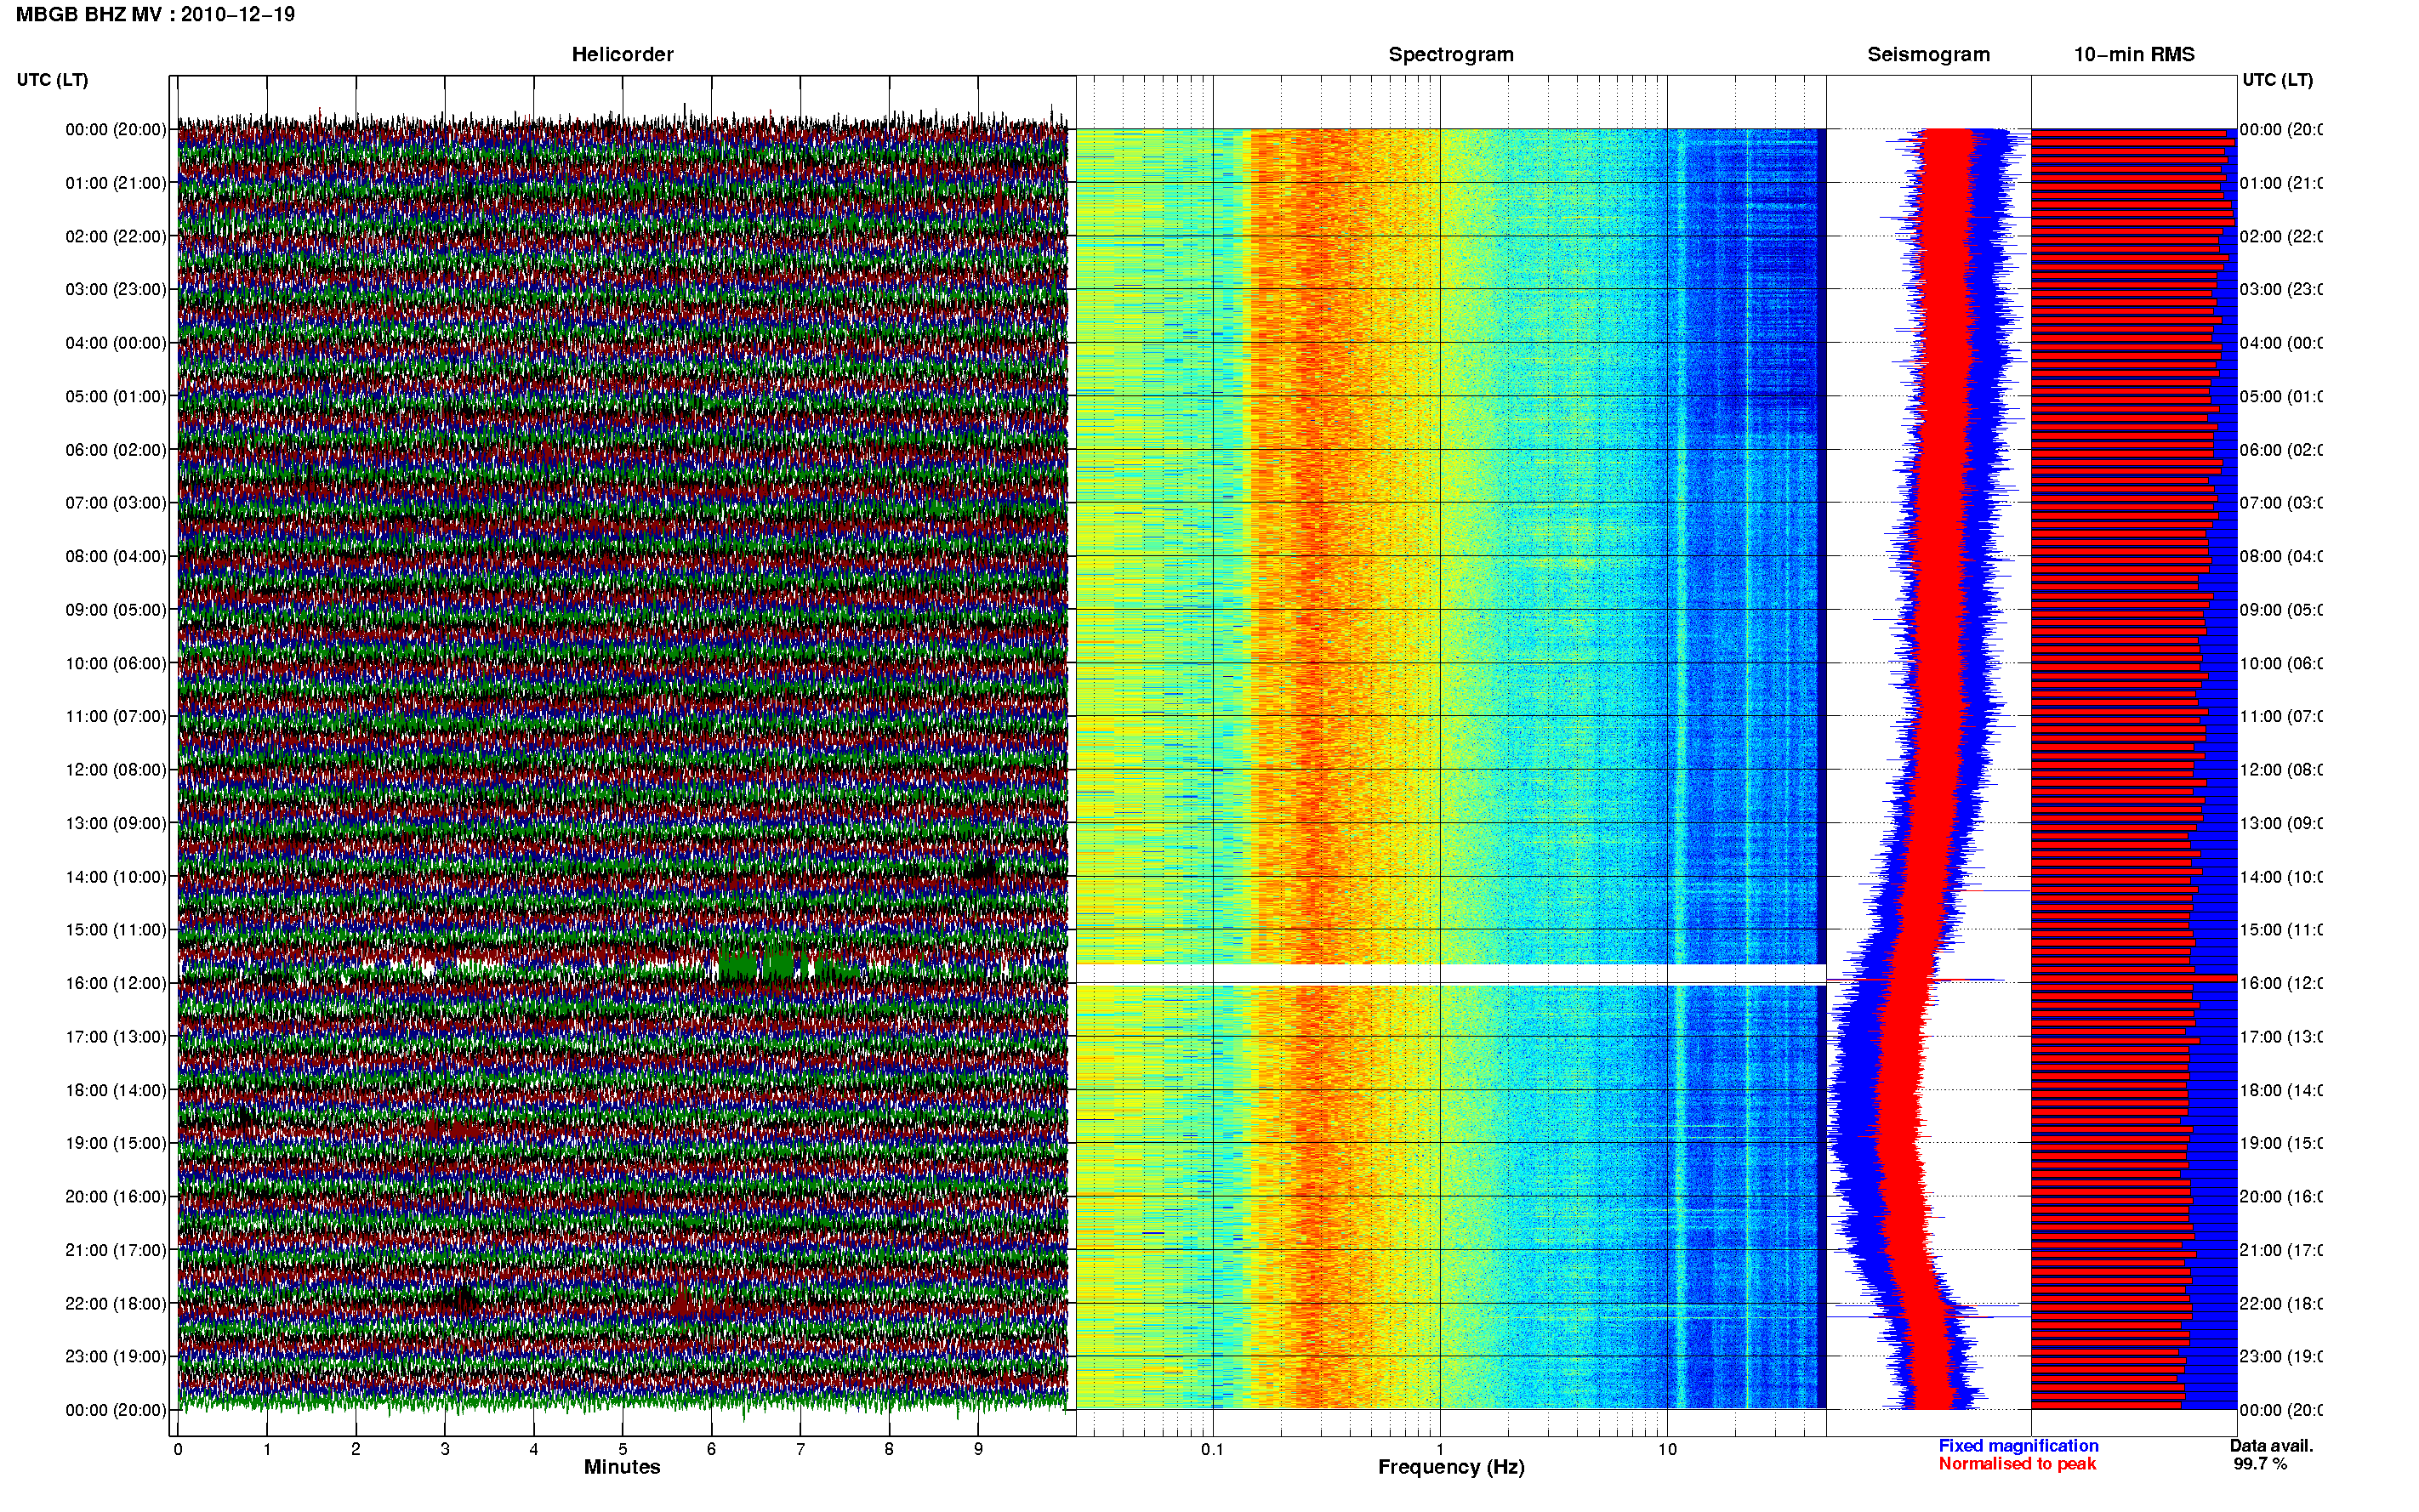
Task: Click the red 'Normalised to peak' legend text
Action: (x=2017, y=1464)
